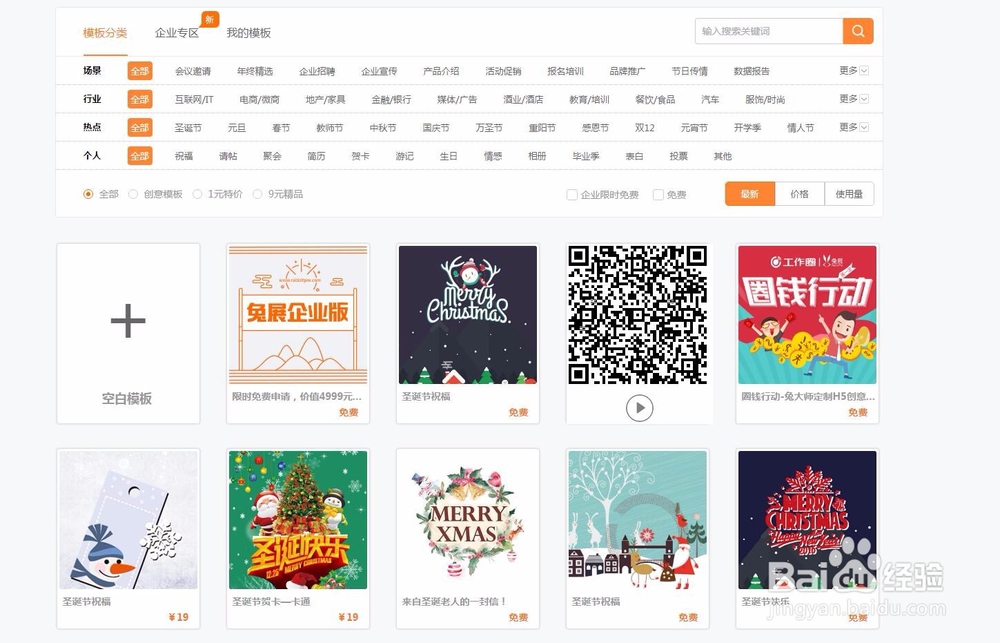
Task: Expand 更多 in the 场景 row
Action: click(853, 70)
